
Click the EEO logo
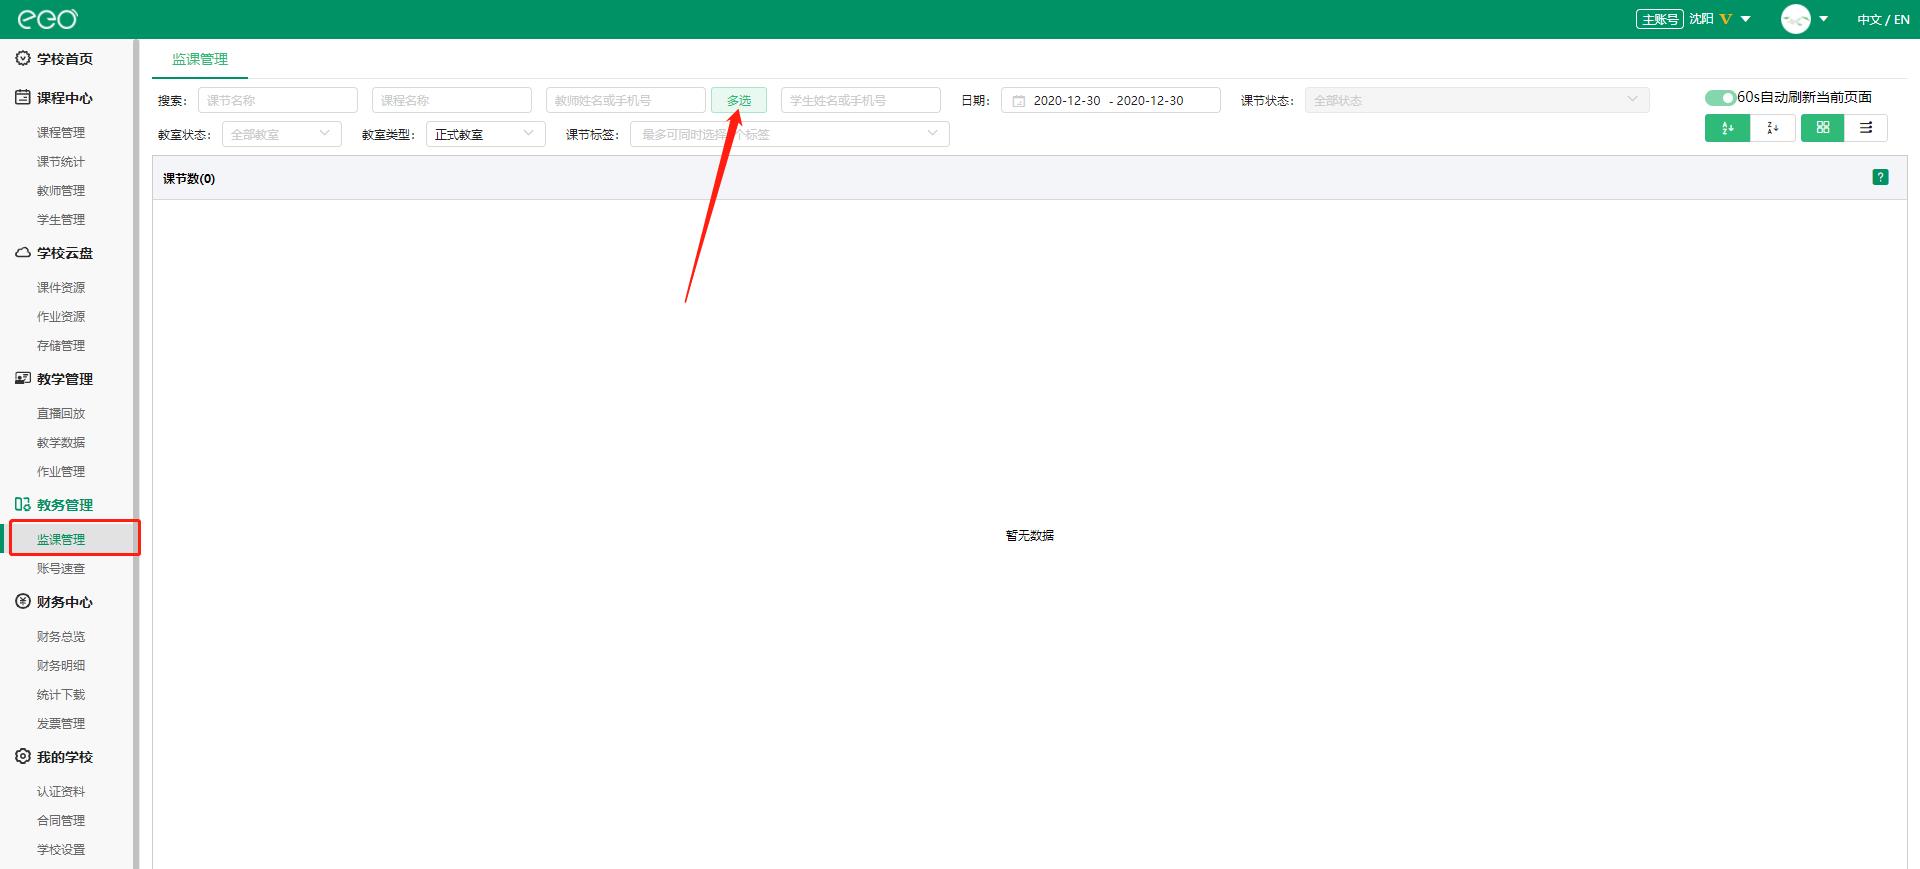click(x=47, y=19)
